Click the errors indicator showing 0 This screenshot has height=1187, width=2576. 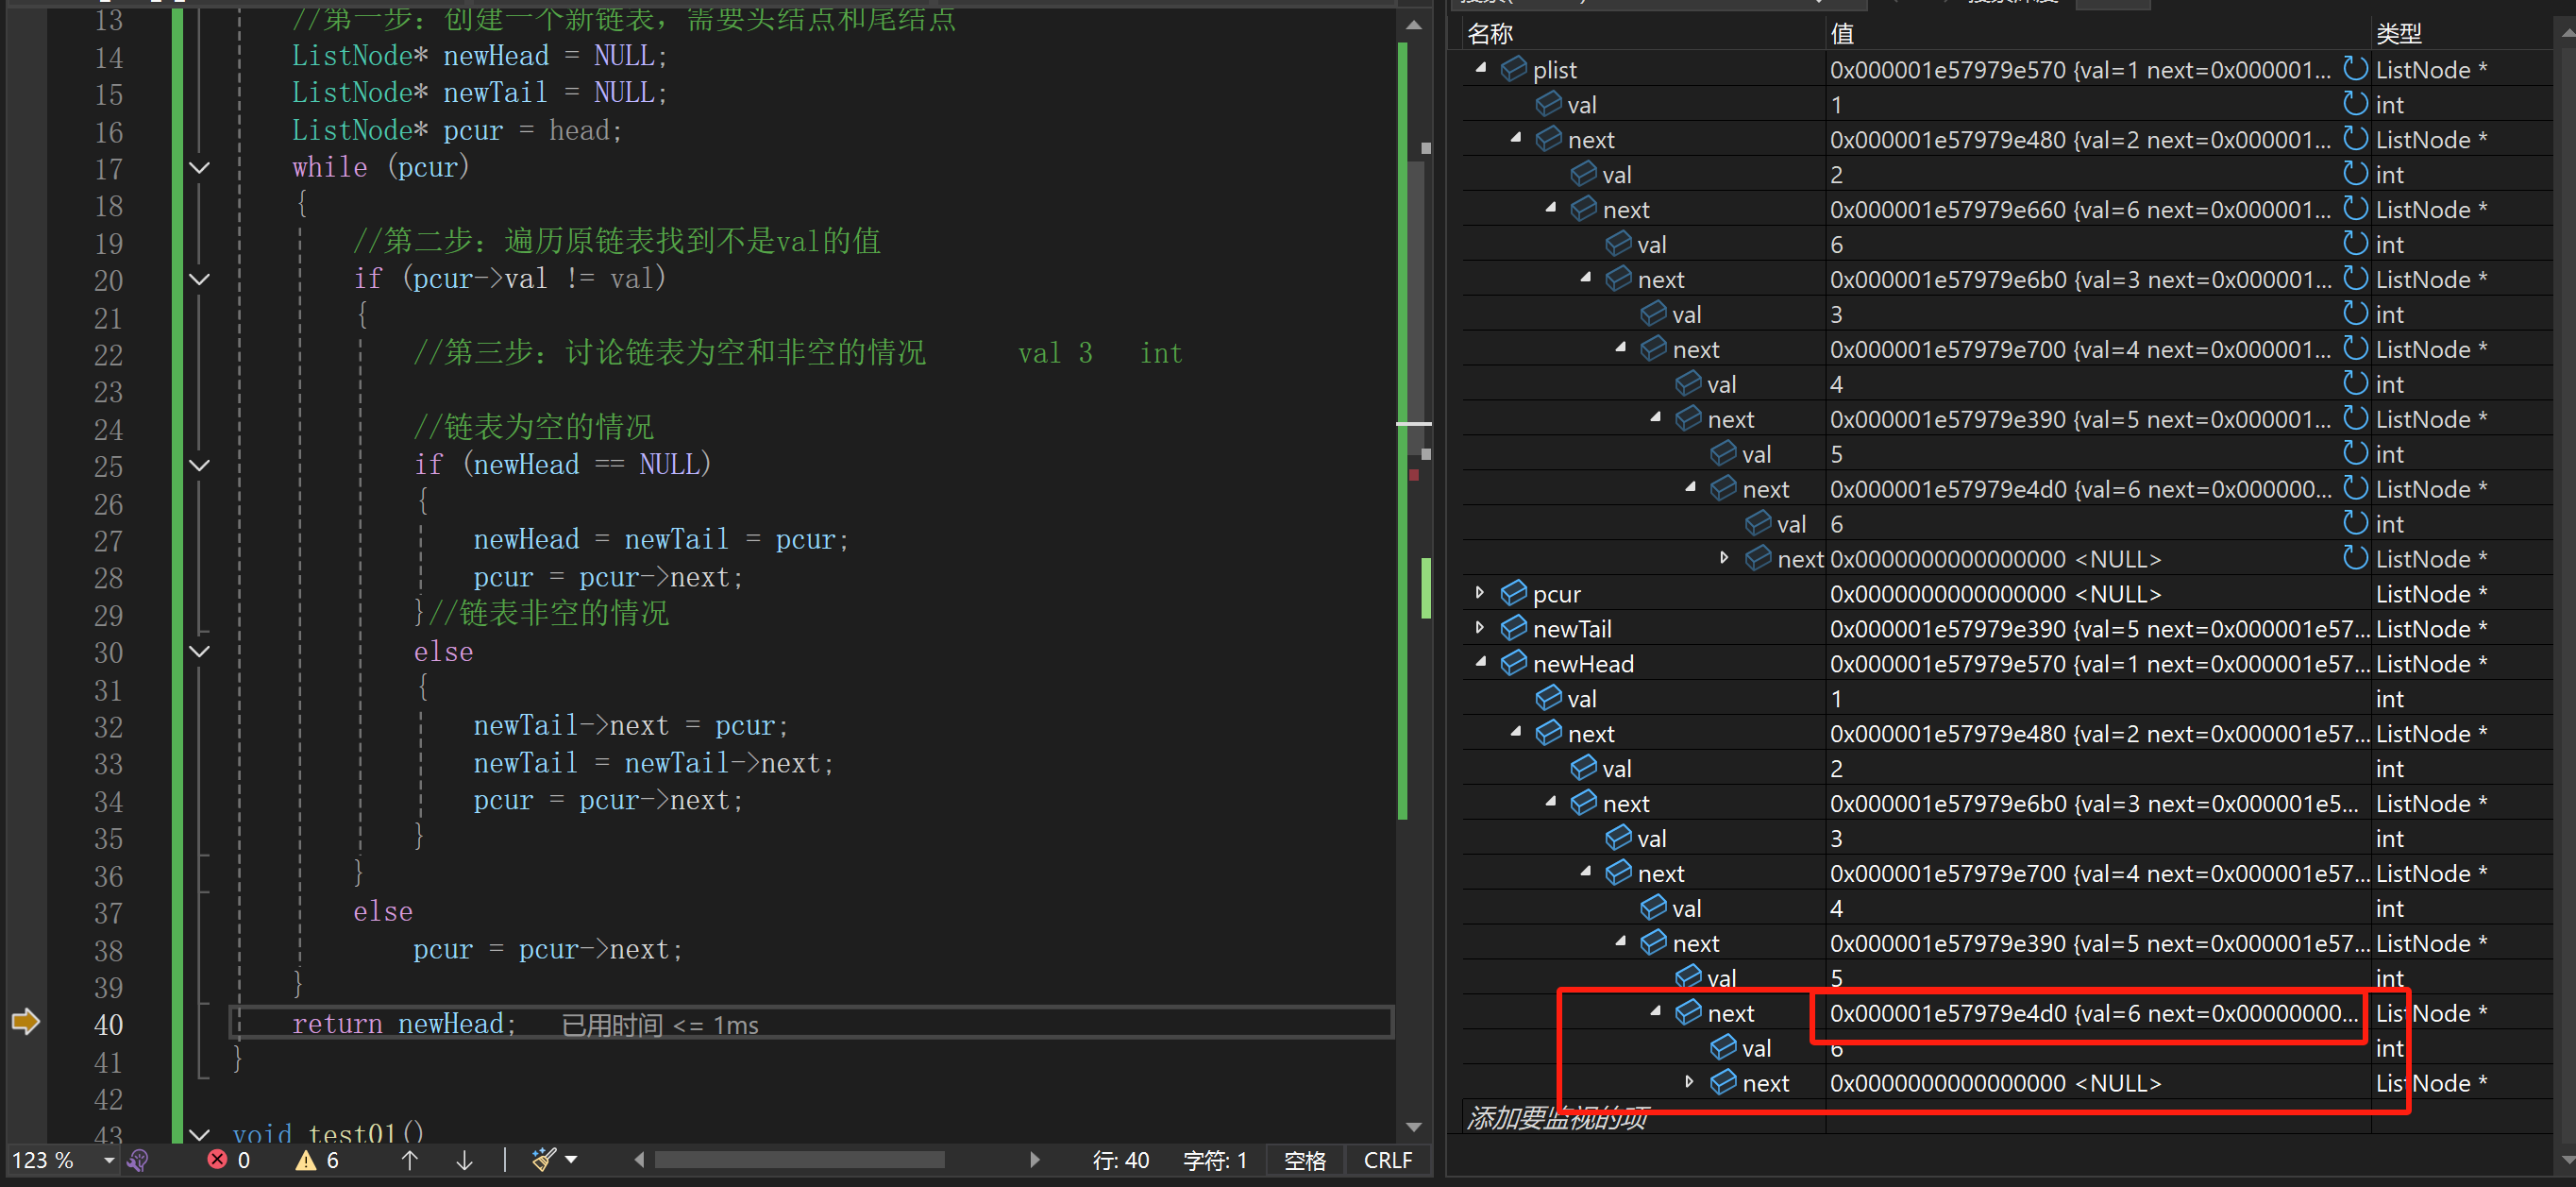point(228,1160)
